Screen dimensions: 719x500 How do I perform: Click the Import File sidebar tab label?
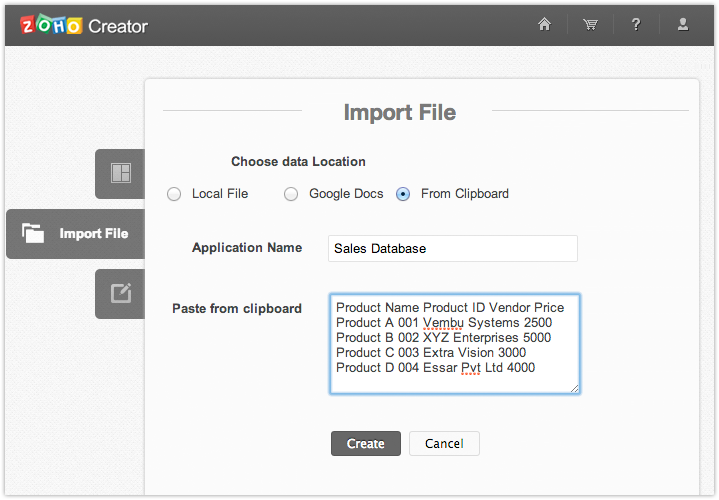[x=94, y=234]
